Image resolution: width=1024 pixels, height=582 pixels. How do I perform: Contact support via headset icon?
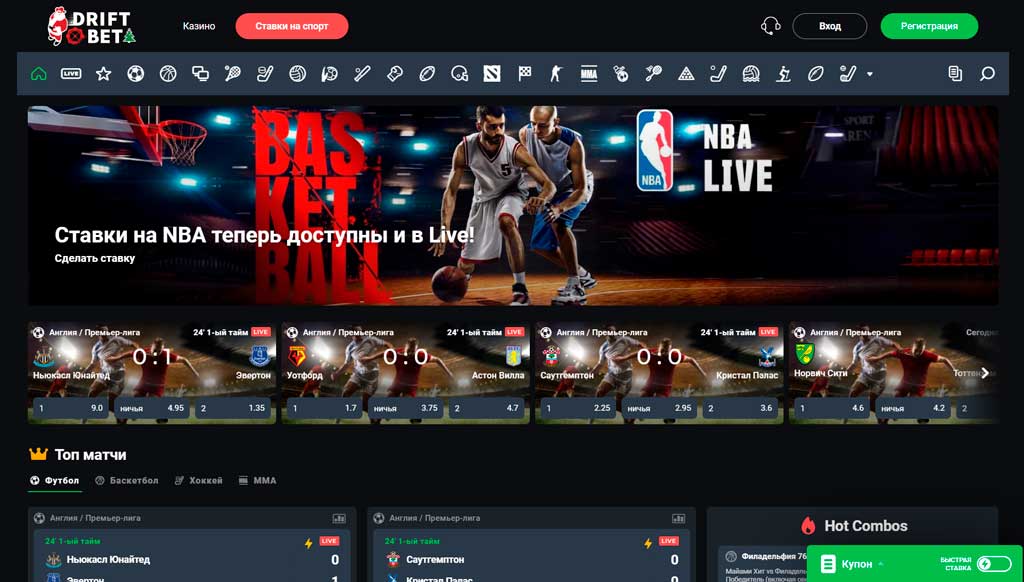(x=771, y=26)
